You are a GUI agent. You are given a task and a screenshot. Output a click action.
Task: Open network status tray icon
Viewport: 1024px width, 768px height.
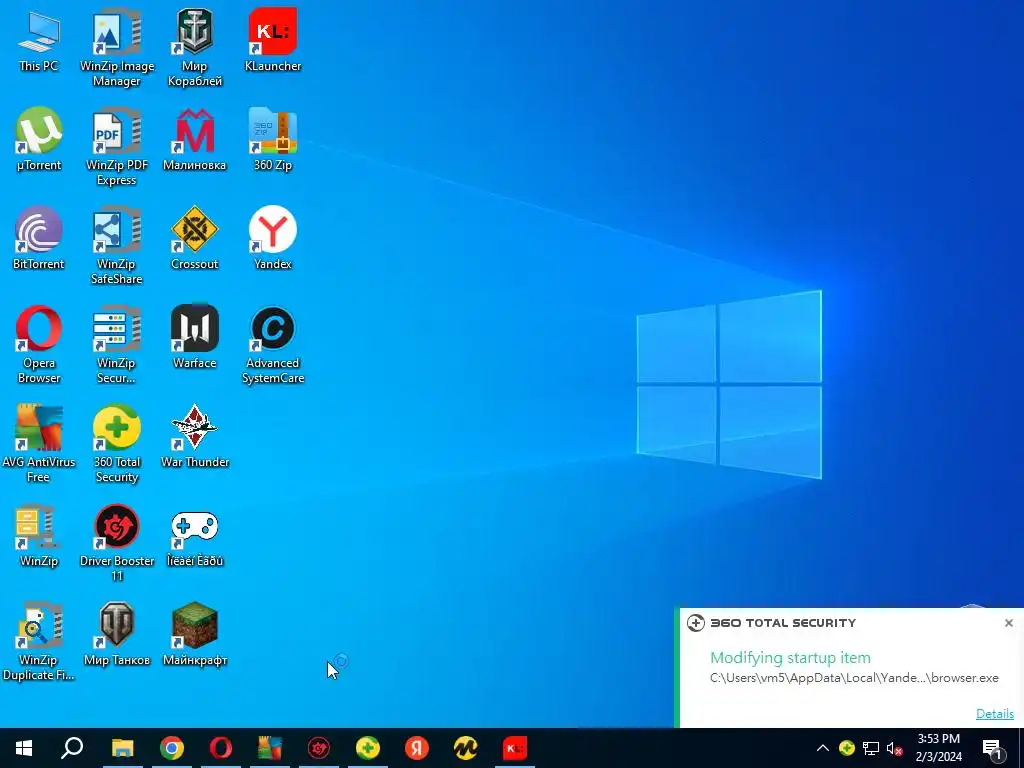(x=871, y=748)
